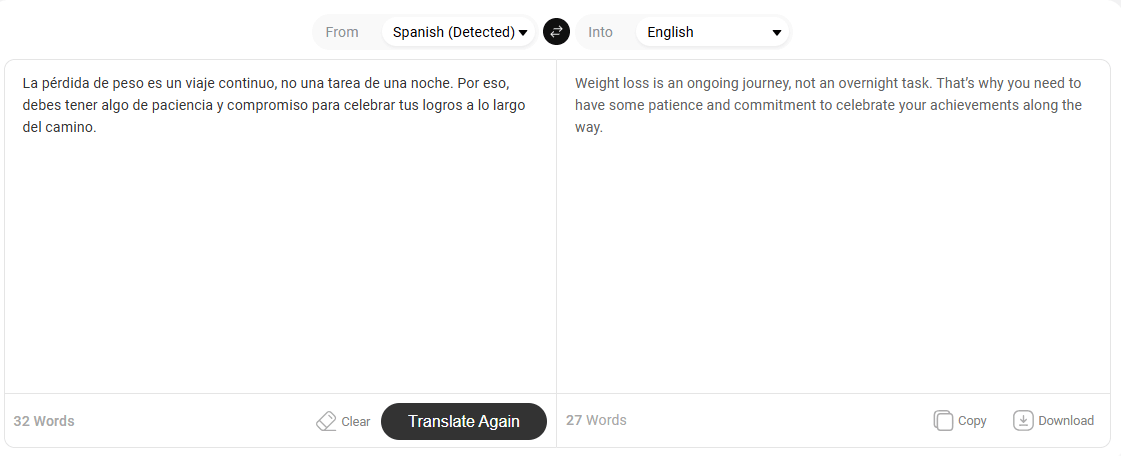
Task: Click the blank area below the source text
Action: point(280,264)
